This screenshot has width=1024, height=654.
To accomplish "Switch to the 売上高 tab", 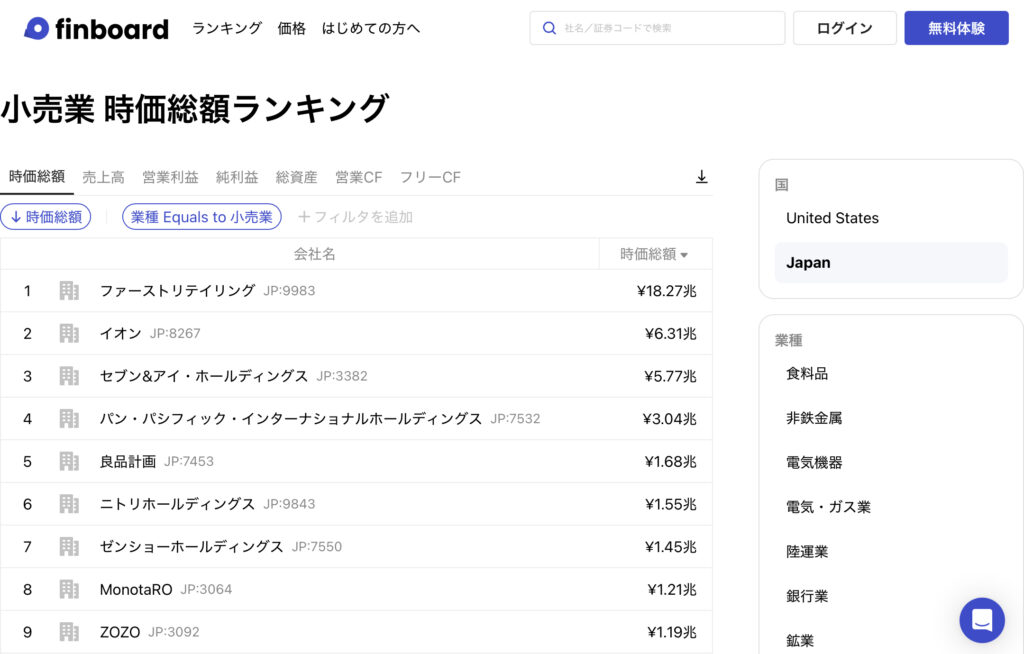I will point(103,177).
